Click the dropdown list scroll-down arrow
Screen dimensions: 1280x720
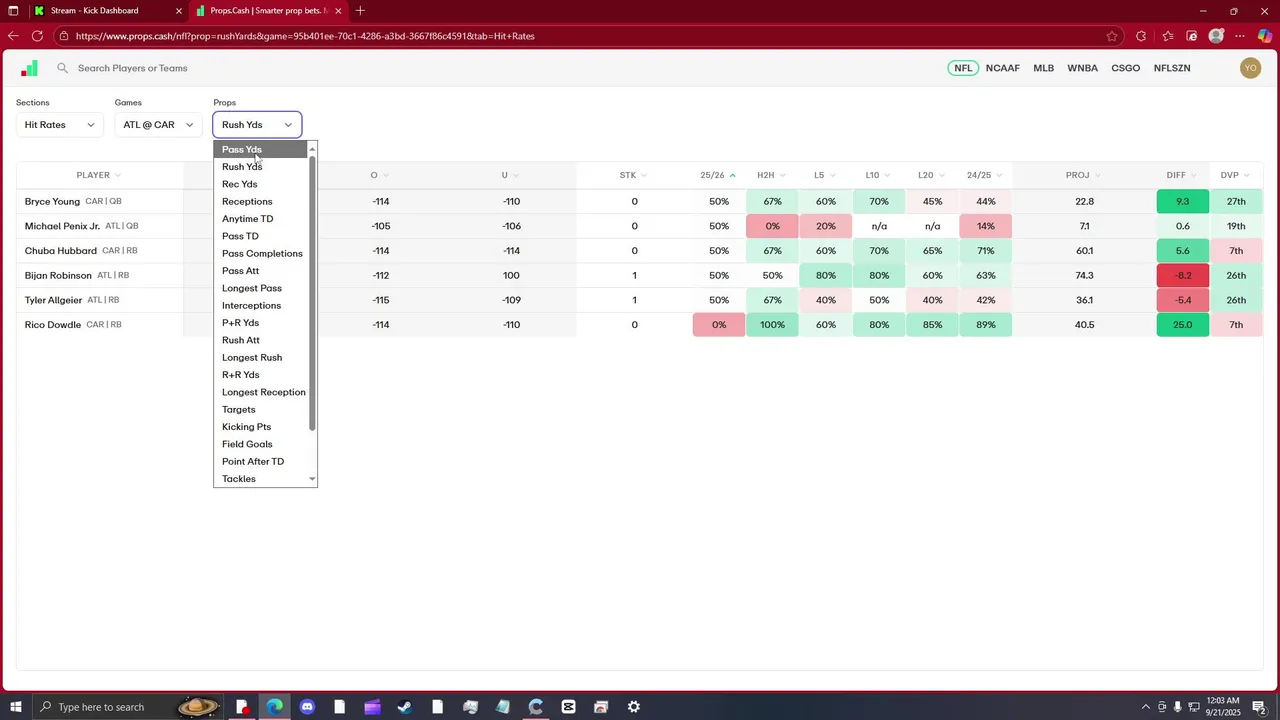[x=312, y=479]
